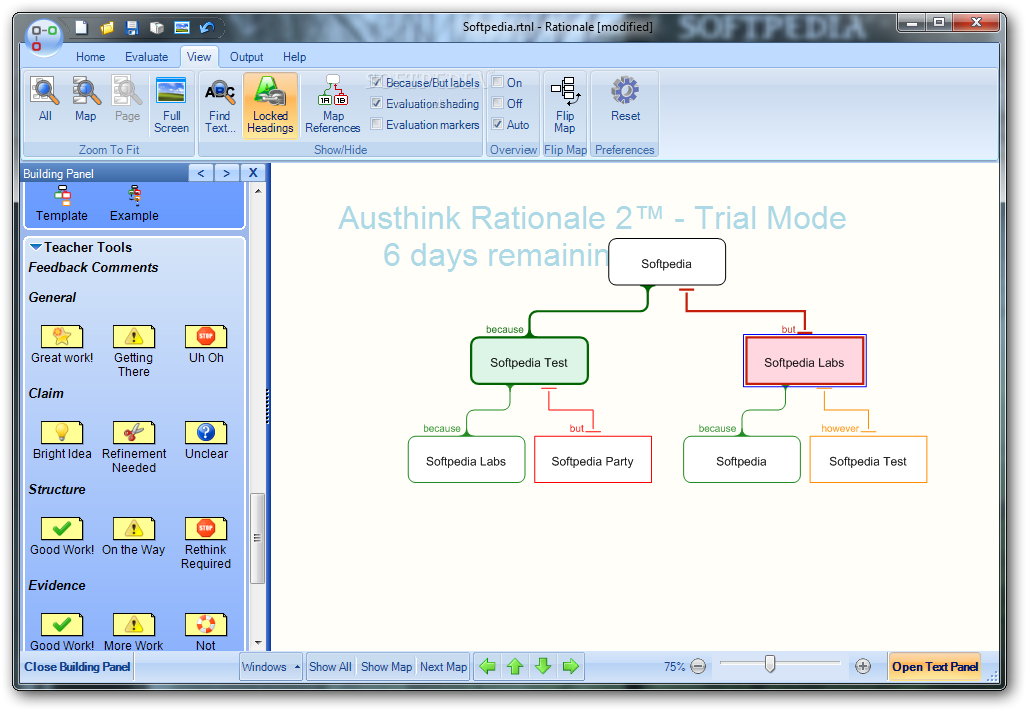
Task: Click the Next Map button
Action: (443, 666)
